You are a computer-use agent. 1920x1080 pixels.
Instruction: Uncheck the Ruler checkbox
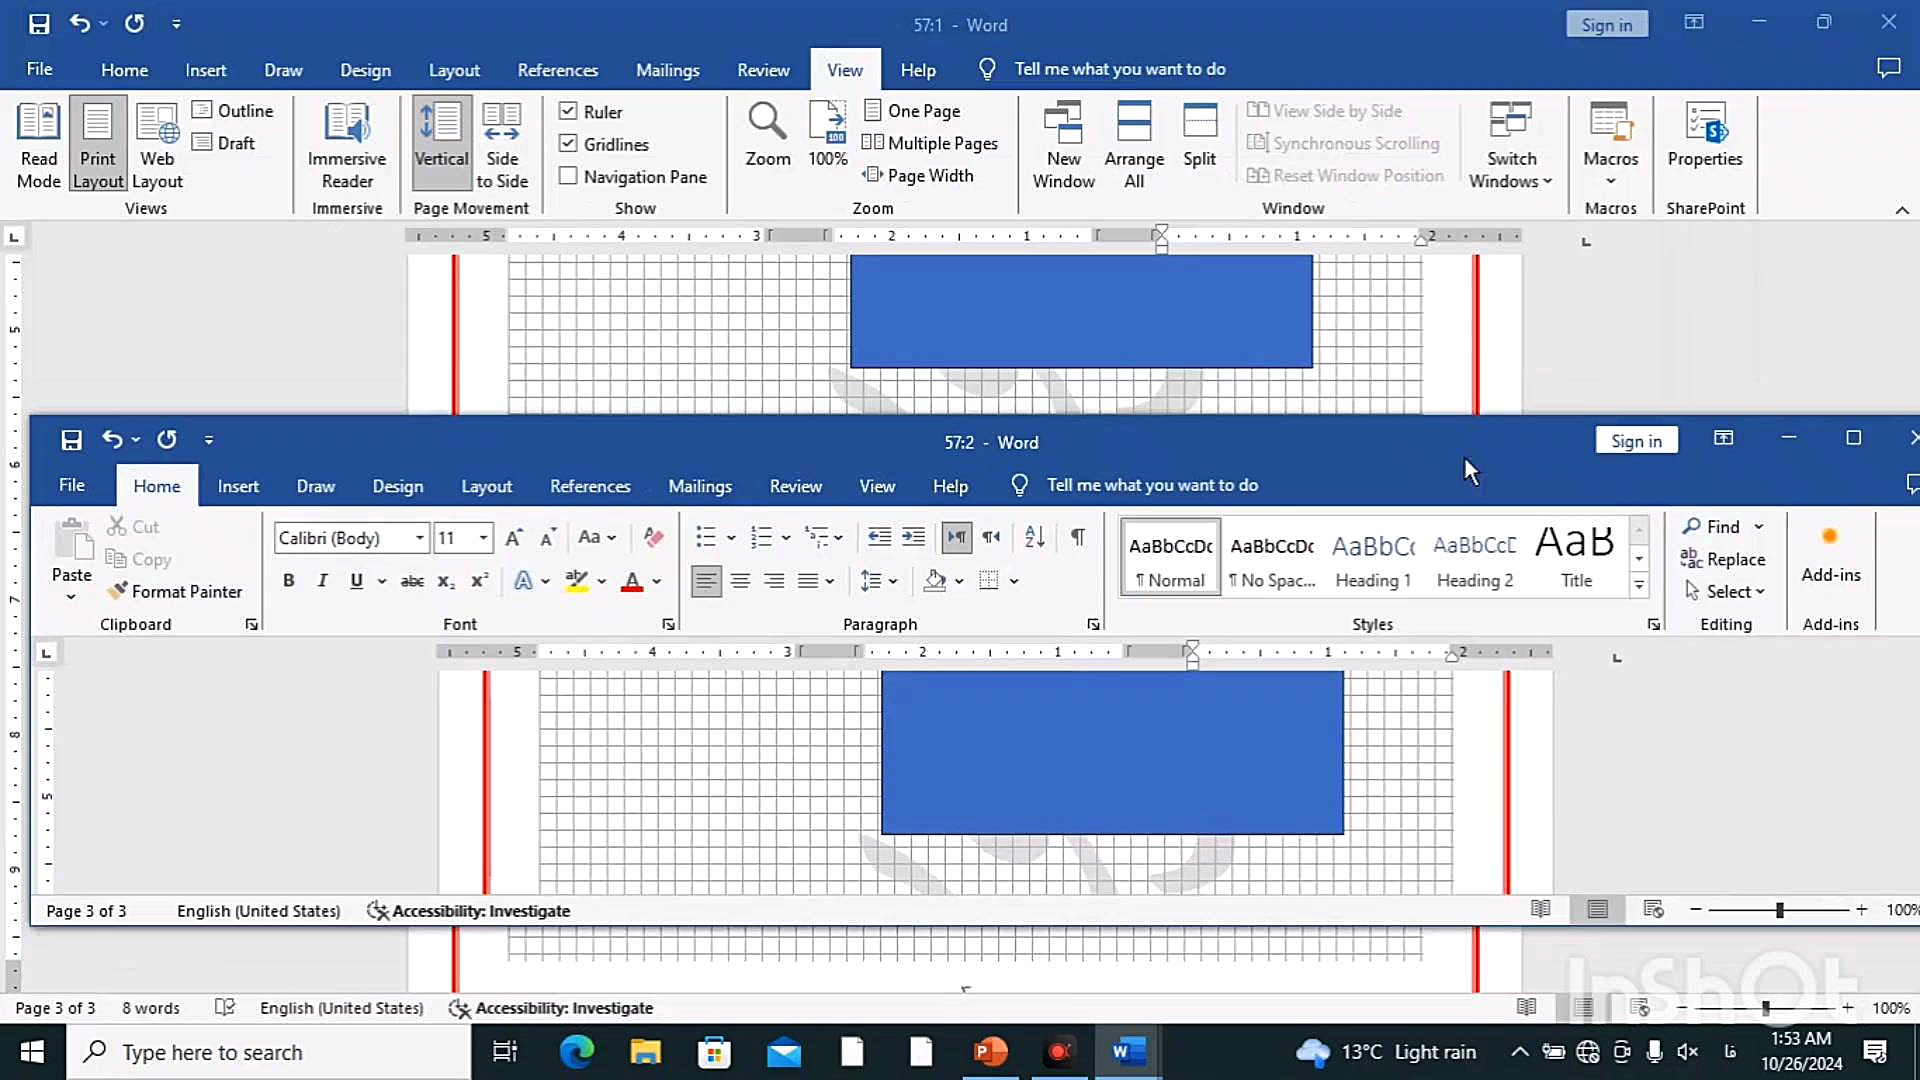(x=568, y=112)
